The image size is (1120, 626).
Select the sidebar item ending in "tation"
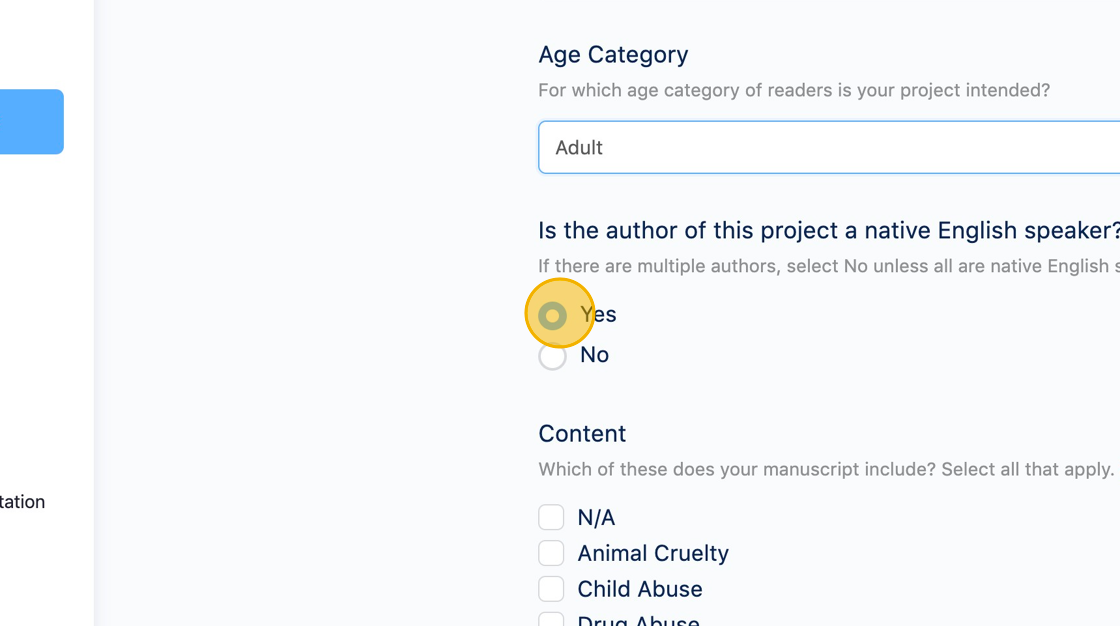pos(22,502)
